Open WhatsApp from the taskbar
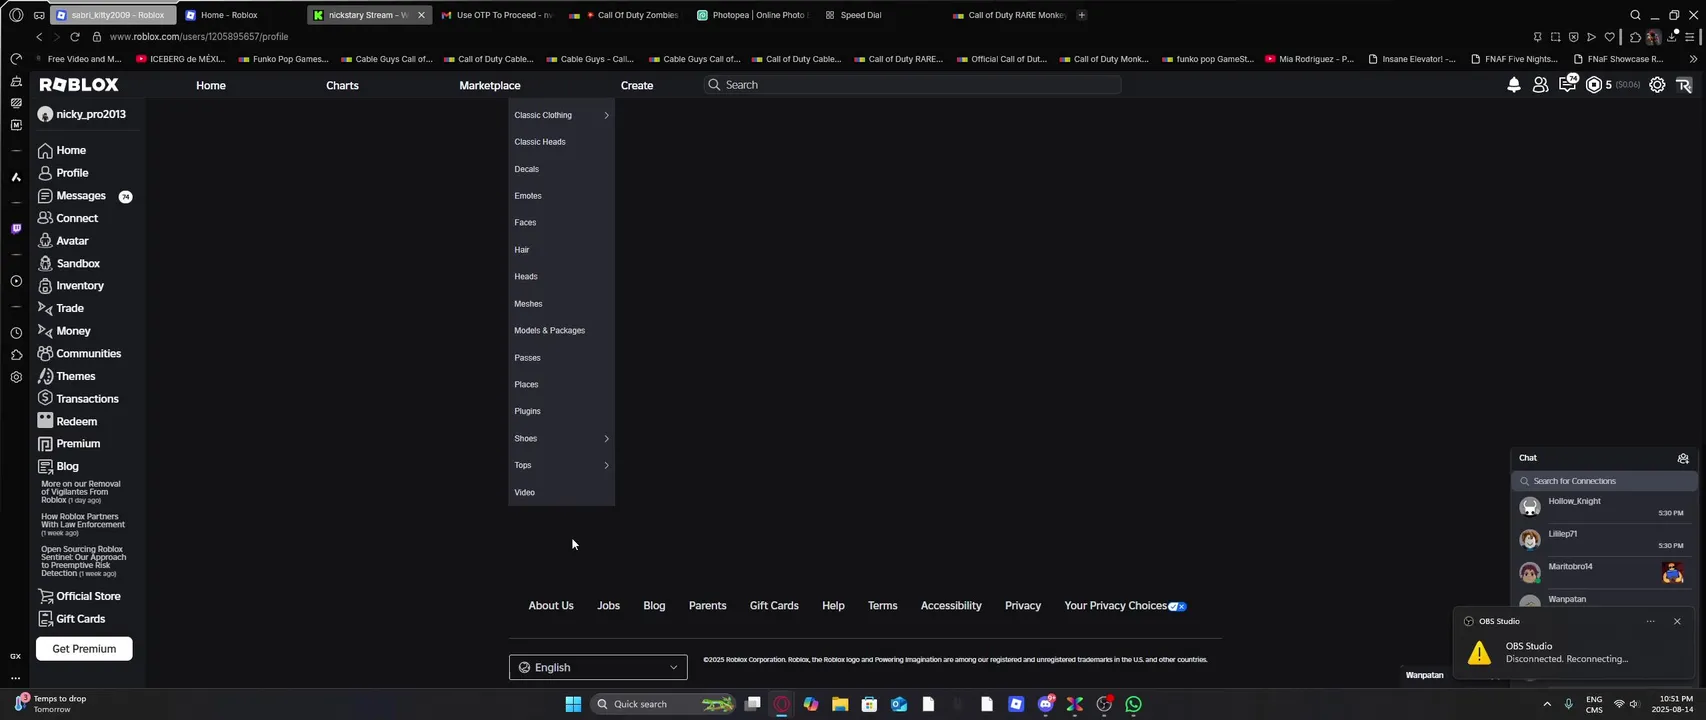 click(x=1133, y=704)
